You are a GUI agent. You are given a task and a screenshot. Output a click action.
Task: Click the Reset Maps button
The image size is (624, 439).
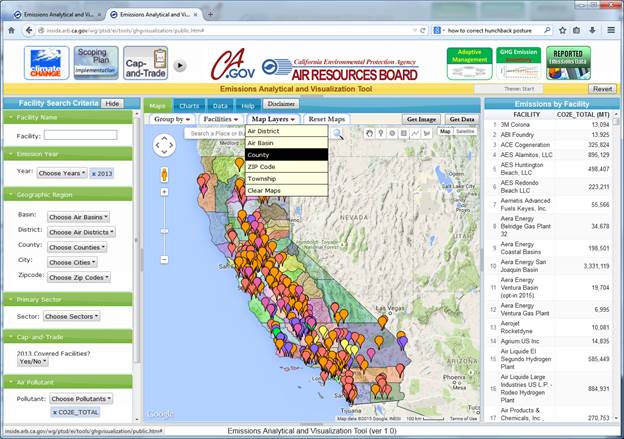tap(327, 119)
